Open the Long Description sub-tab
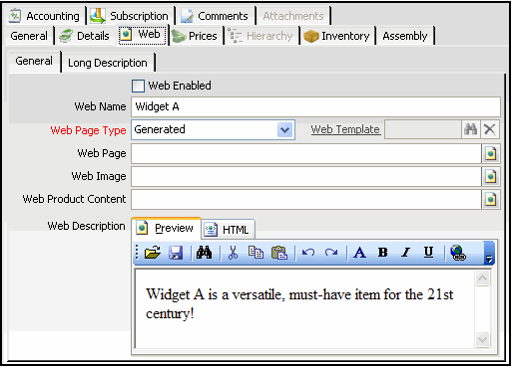527x387 pixels. click(x=108, y=63)
